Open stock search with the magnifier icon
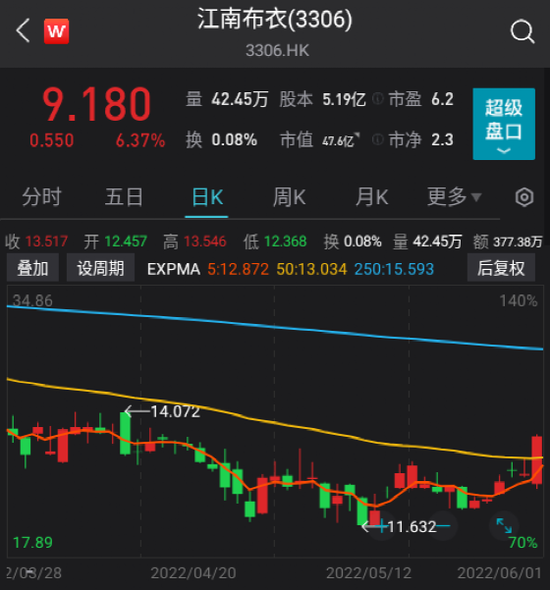Screen dimensions: 550x590 (523, 32)
